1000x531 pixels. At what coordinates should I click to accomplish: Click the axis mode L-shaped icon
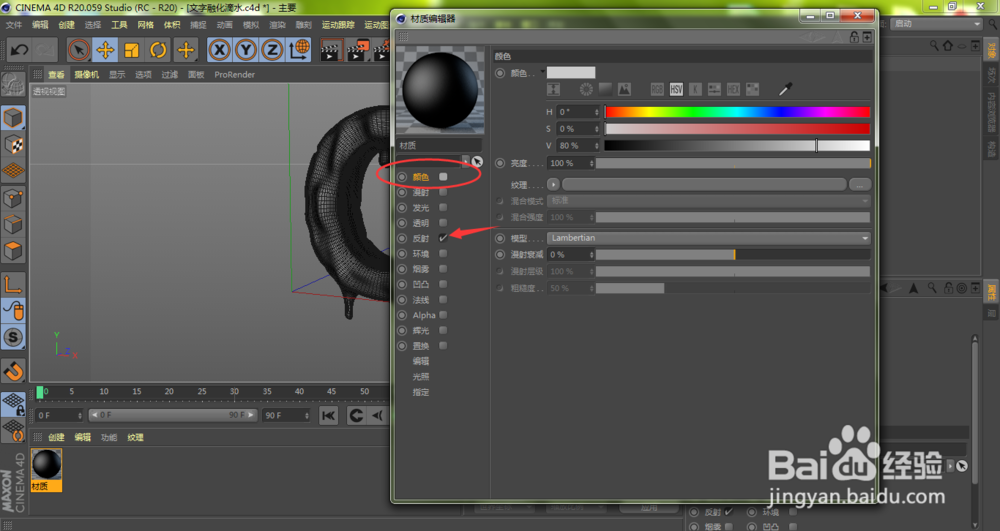[13, 284]
